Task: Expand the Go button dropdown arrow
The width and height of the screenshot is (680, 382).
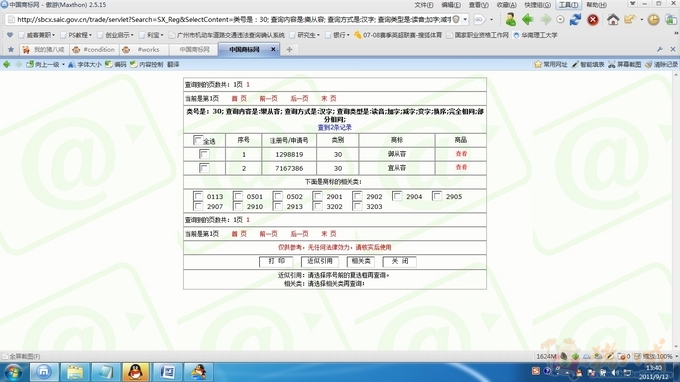Action: pos(491,20)
